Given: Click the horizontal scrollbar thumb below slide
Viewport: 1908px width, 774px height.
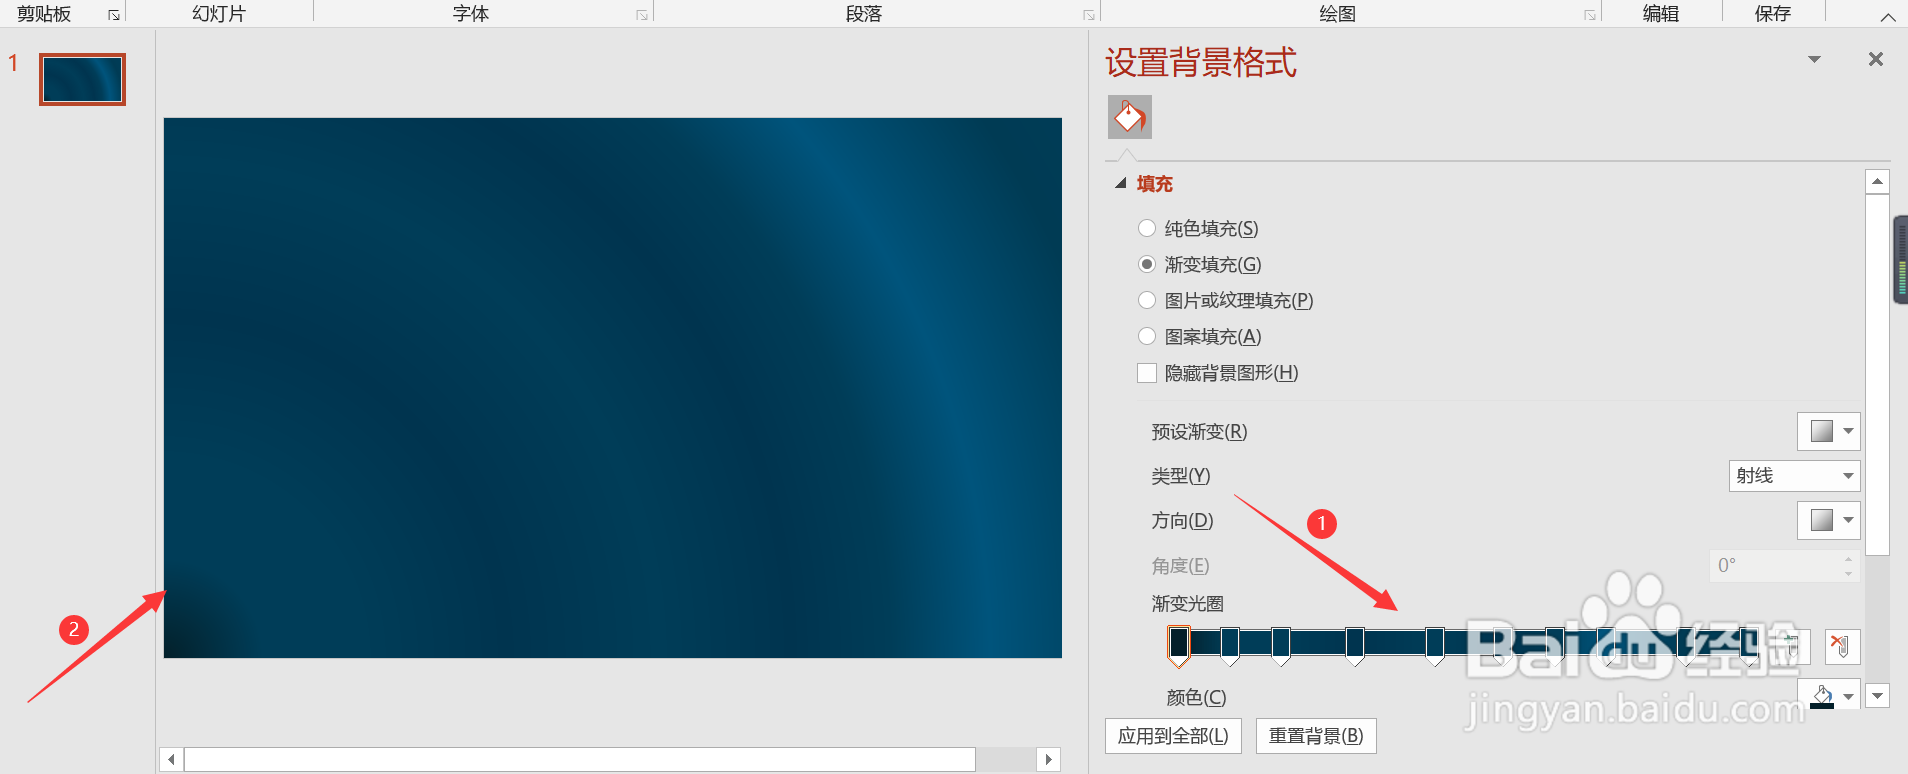Looking at the screenshot, I should pos(580,760).
